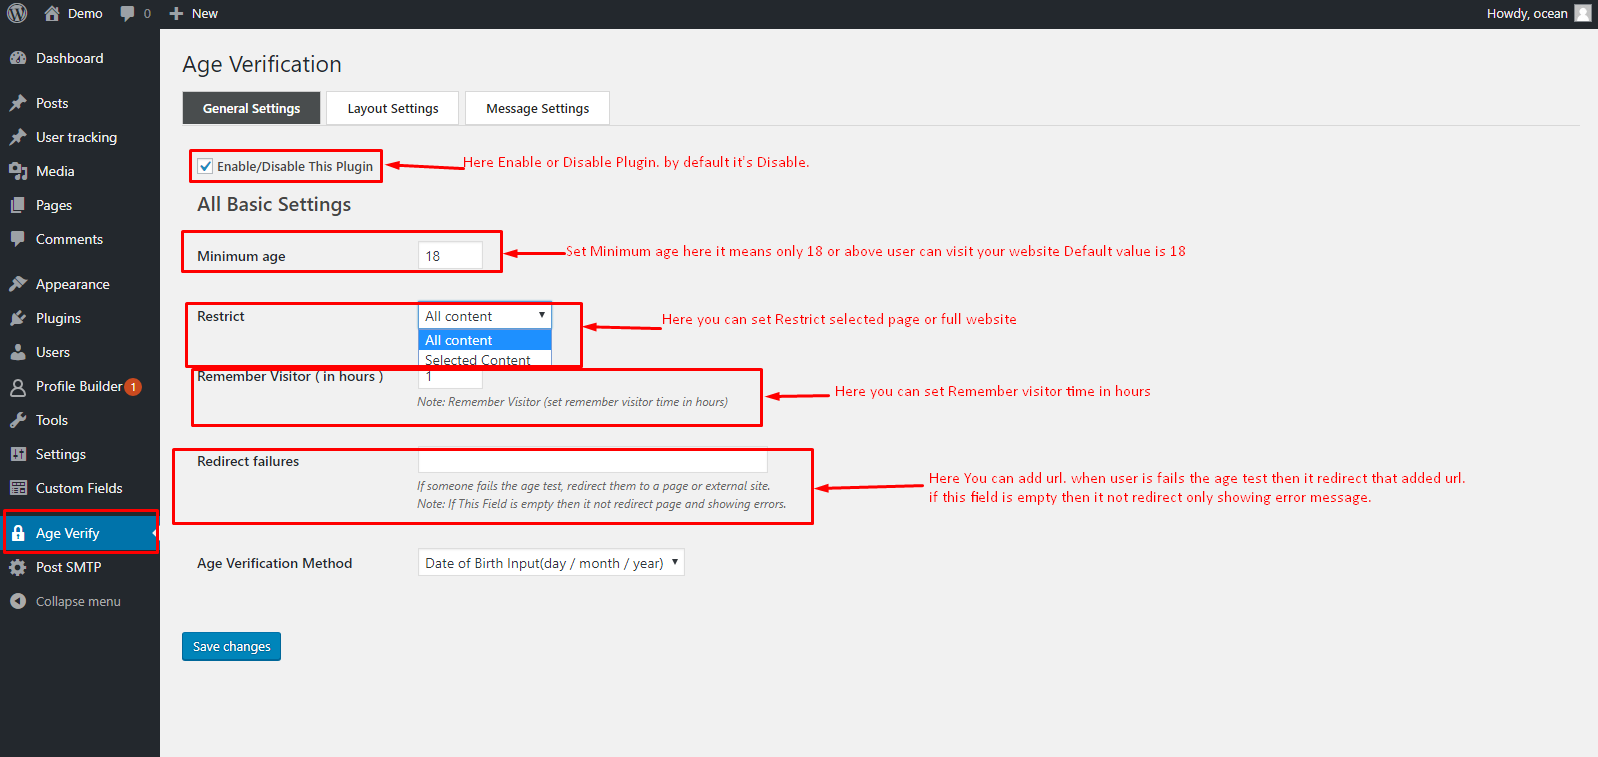The height and width of the screenshot is (757, 1598).
Task: Click the WordPress logo icon
Action: pos(17,13)
